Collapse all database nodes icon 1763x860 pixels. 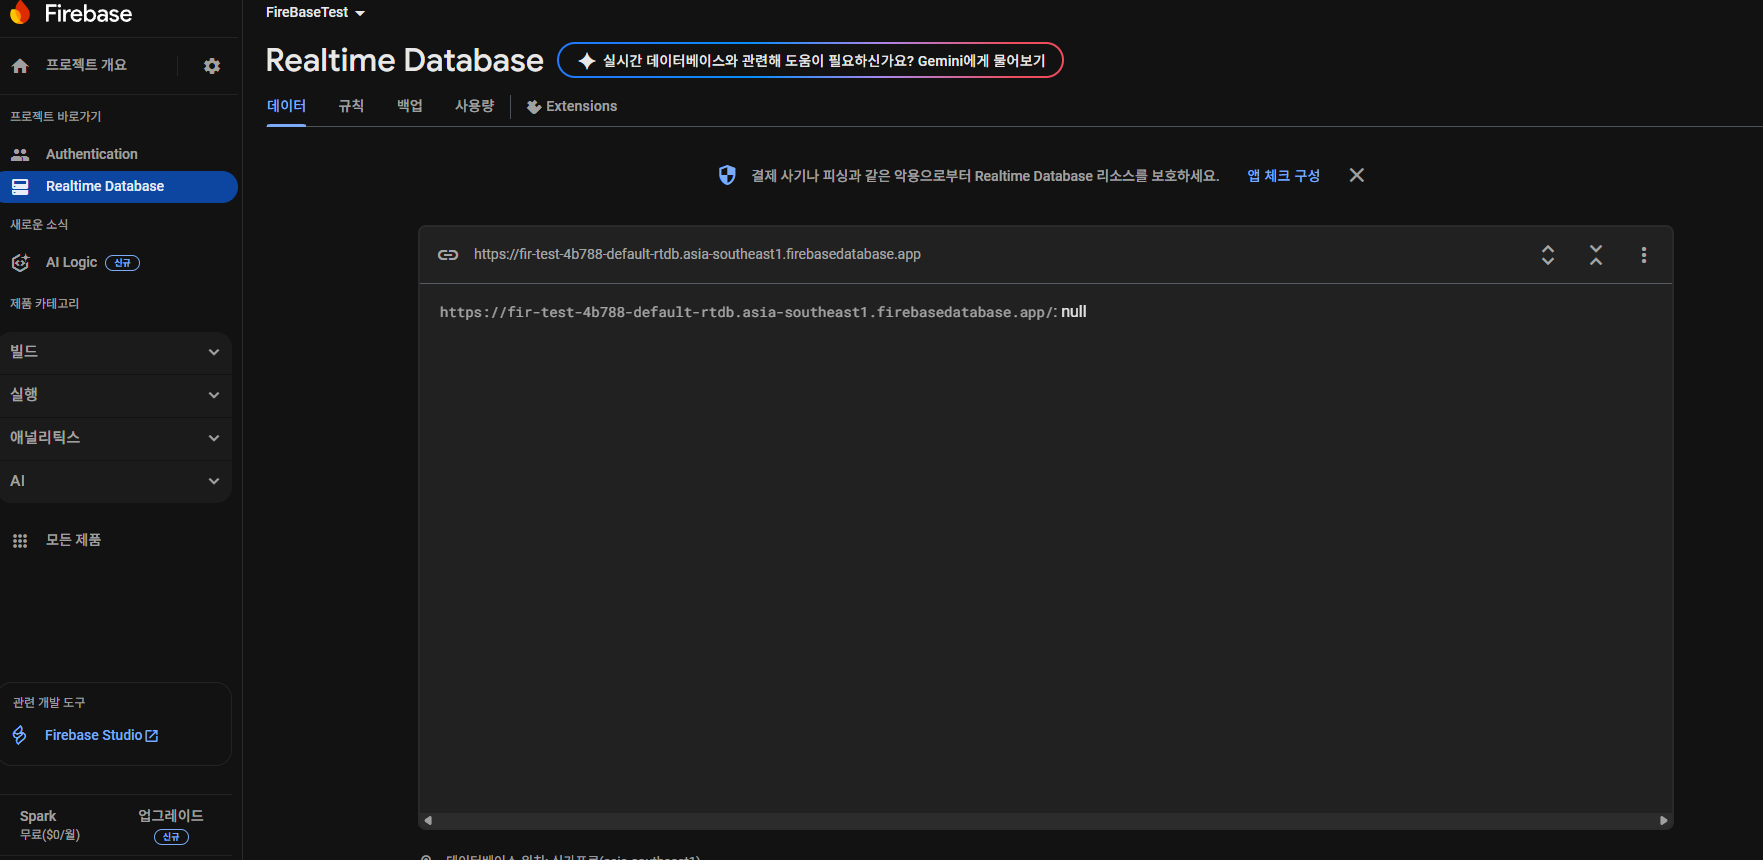point(1596,255)
